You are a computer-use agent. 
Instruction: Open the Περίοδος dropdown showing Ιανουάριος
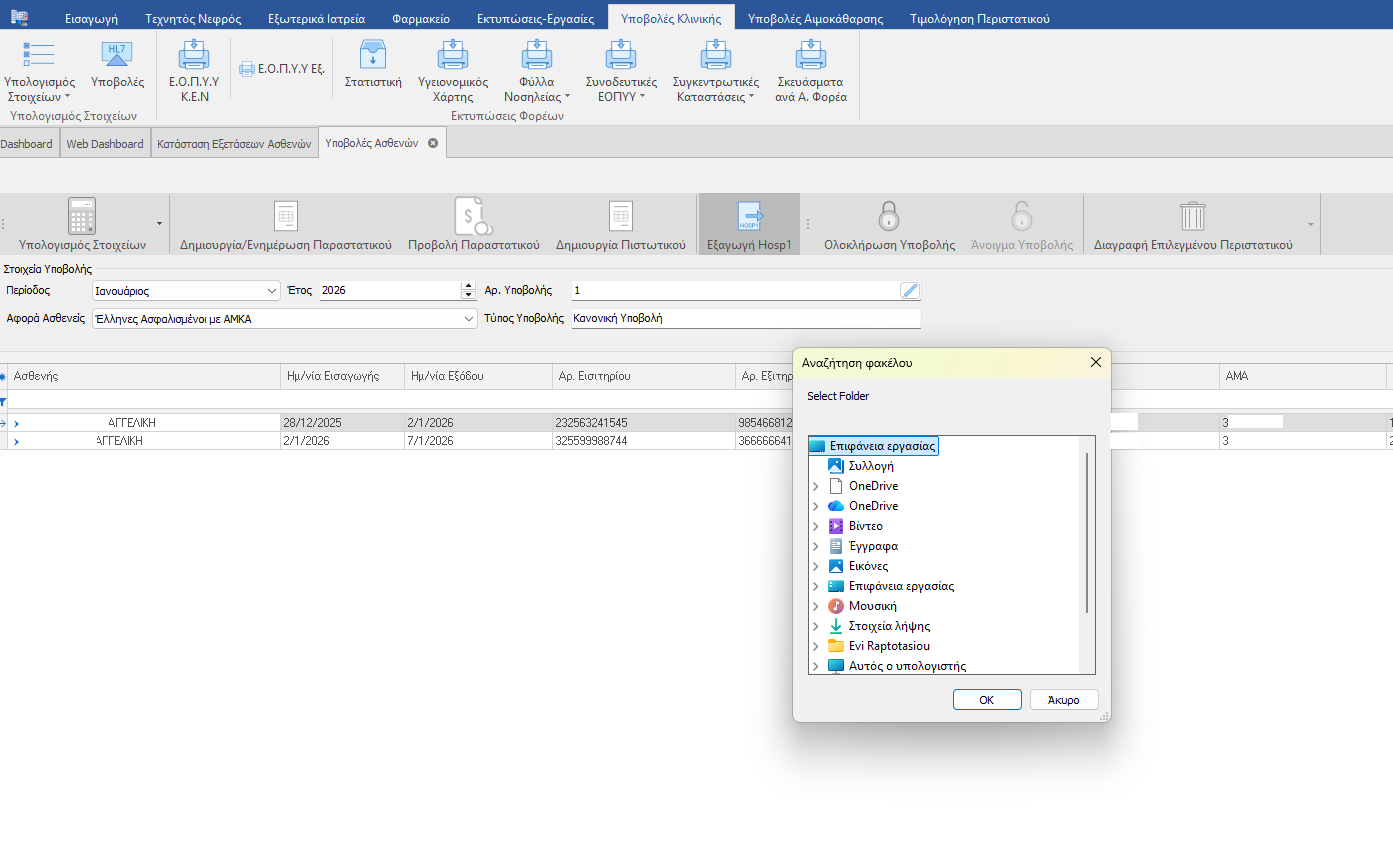[273, 291]
